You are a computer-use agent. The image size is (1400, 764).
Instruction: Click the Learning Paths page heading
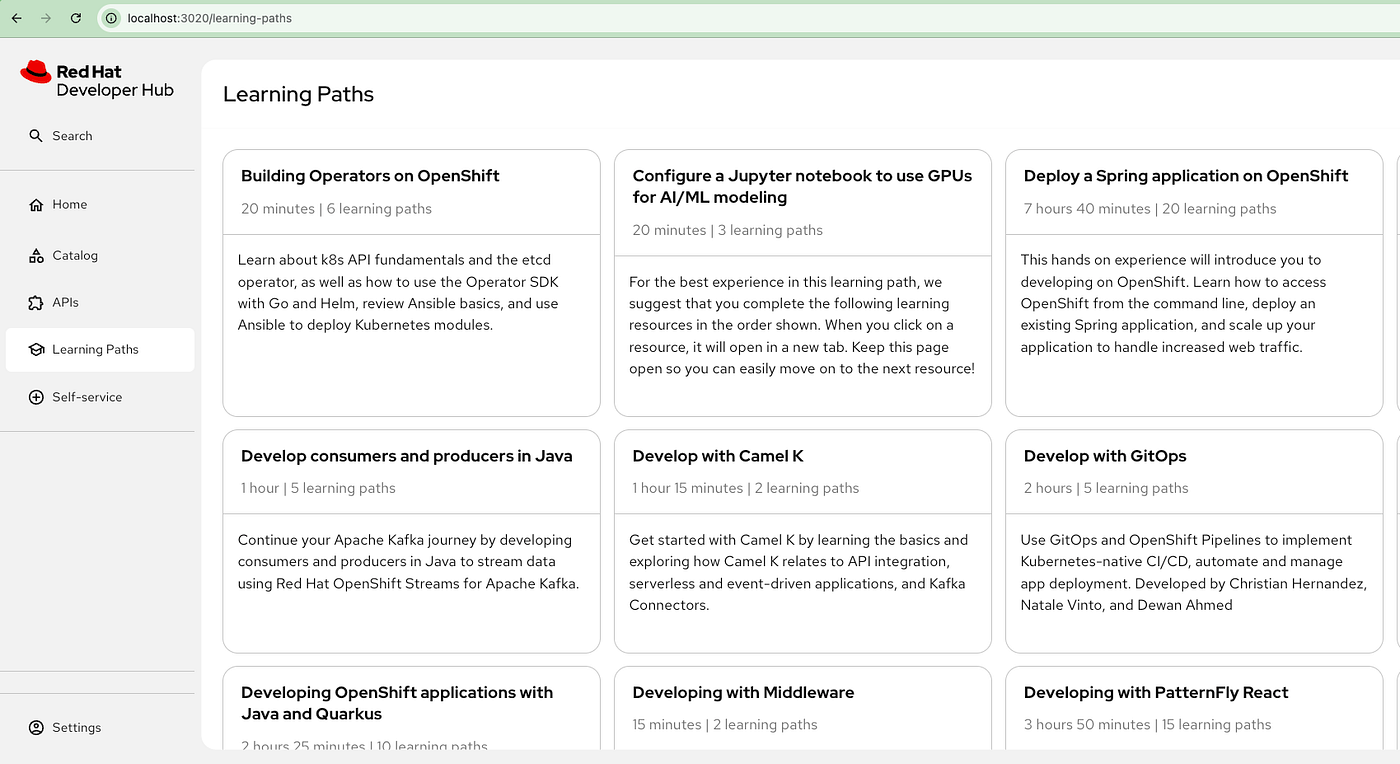coord(298,95)
